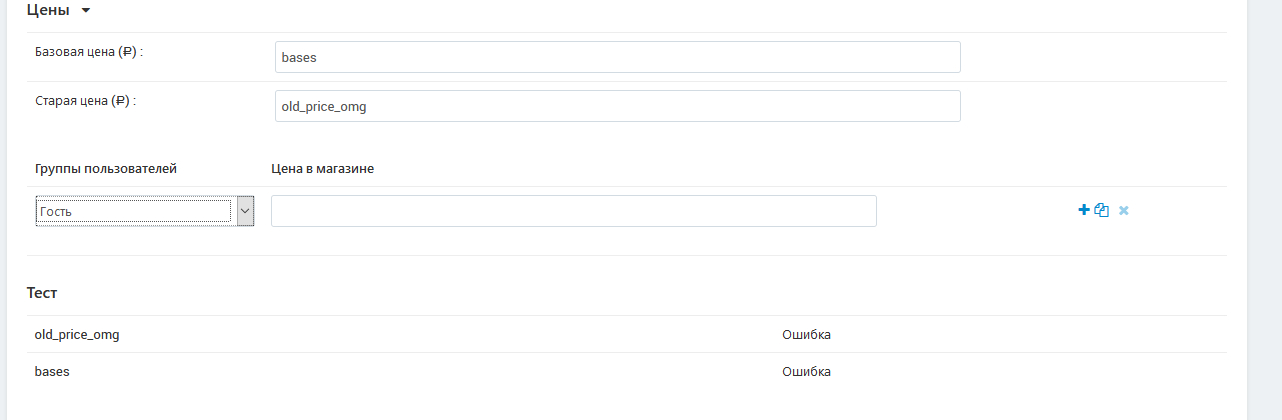The height and width of the screenshot is (420, 1282).
Task: Click the empty Цена в магазине field
Action: coord(574,211)
